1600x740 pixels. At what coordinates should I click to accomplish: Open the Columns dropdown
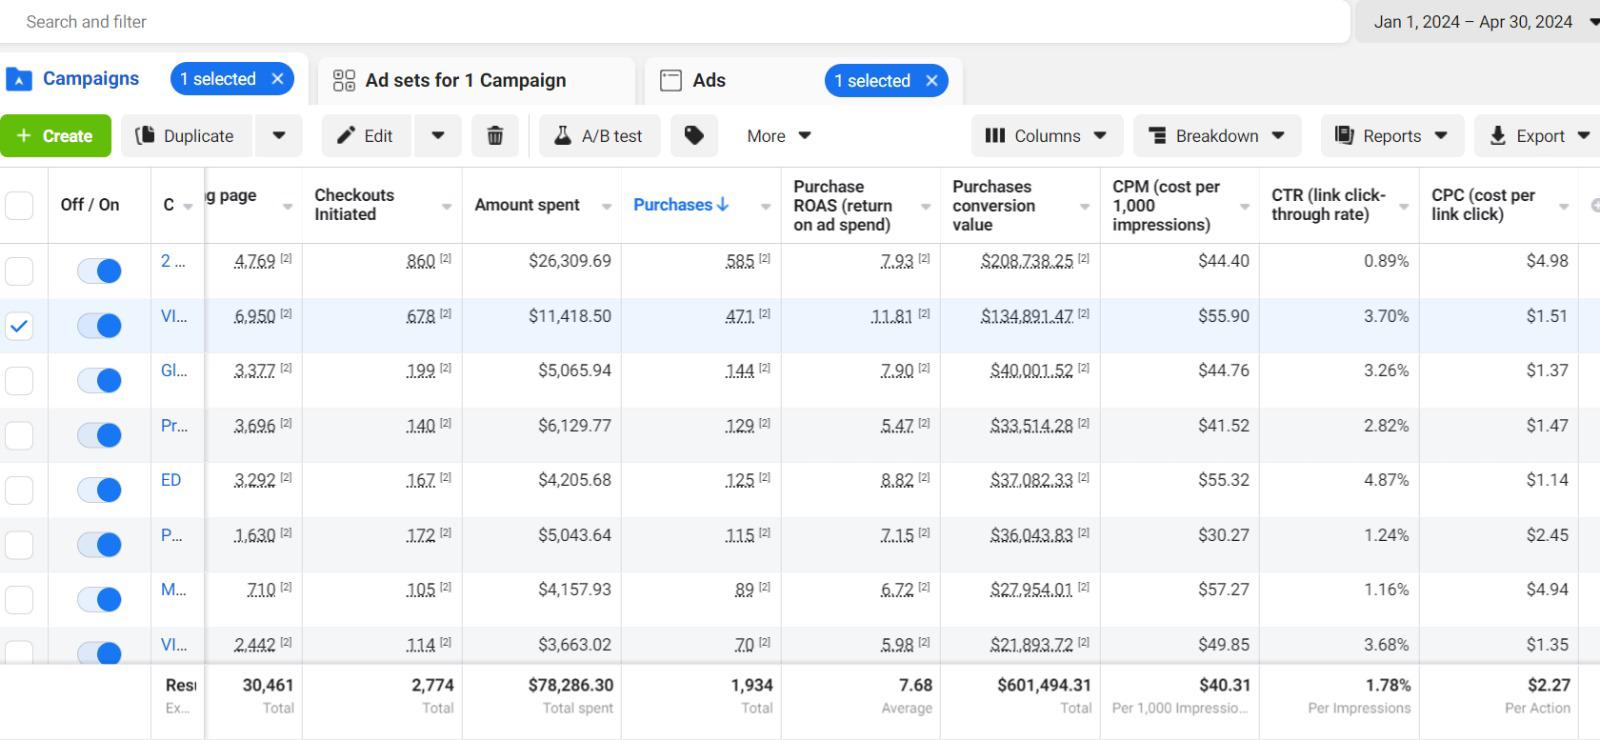(x=1047, y=136)
